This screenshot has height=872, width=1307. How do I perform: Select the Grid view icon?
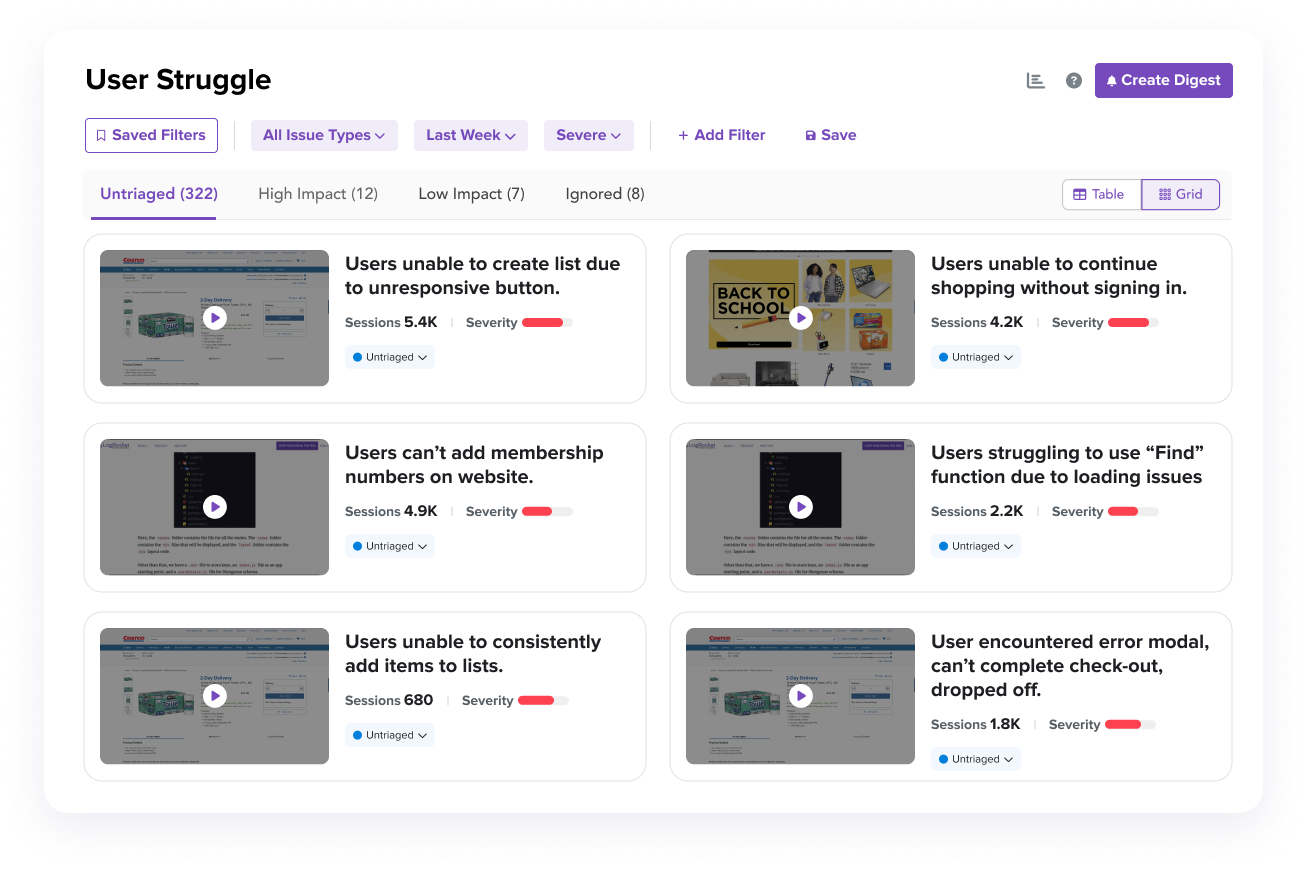[1164, 194]
